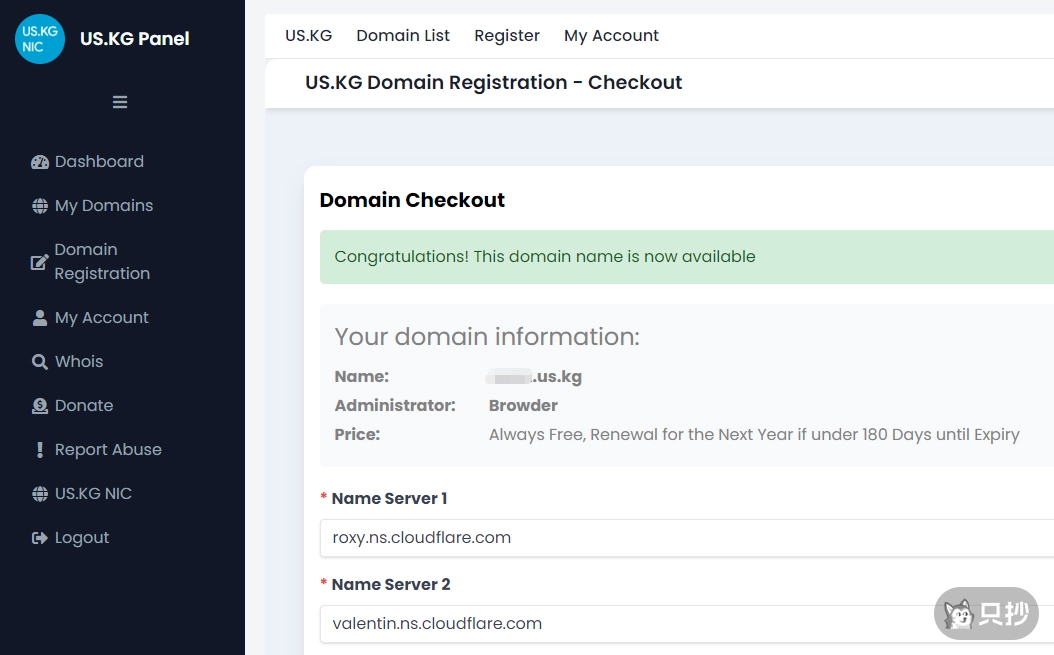This screenshot has width=1054, height=655.
Task: Go to Register in top navigation
Action: click(x=507, y=36)
